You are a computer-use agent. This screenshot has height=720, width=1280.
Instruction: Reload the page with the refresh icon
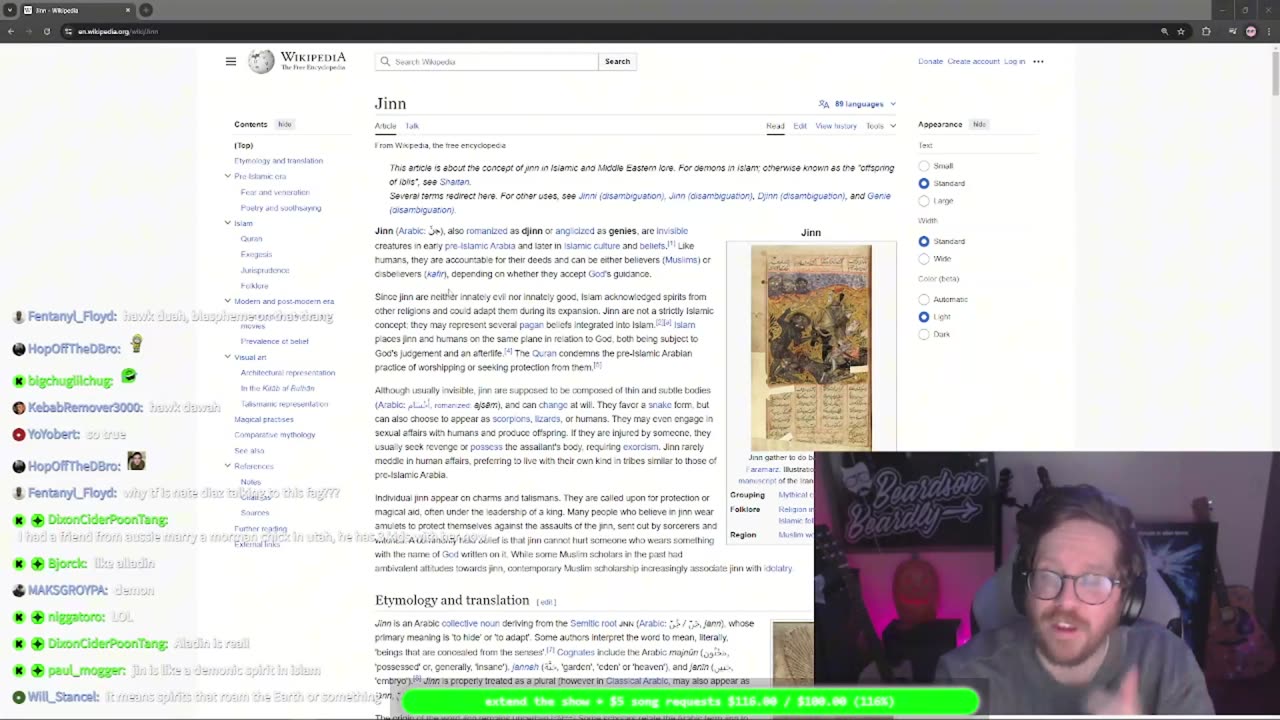[47, 31]
